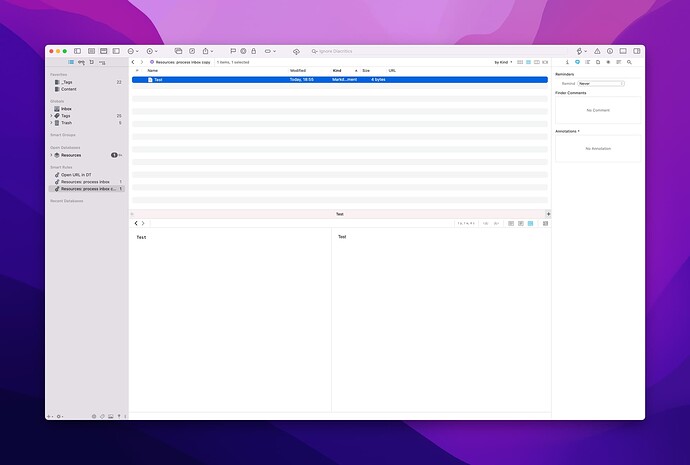The width and height of the screenshot is (690, 465).
Task: Open the Annotations & Reminders inspector tab
Action: tap(577, 62)
